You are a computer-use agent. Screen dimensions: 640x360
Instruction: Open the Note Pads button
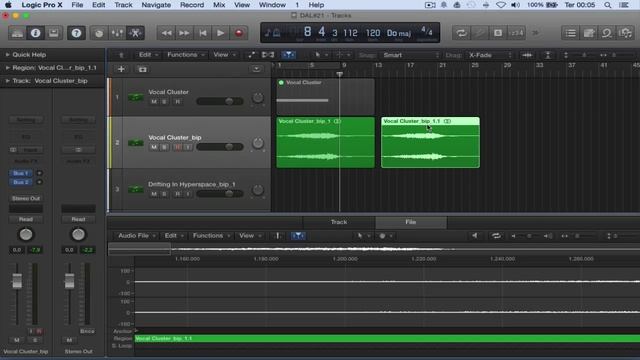[589, 33]
